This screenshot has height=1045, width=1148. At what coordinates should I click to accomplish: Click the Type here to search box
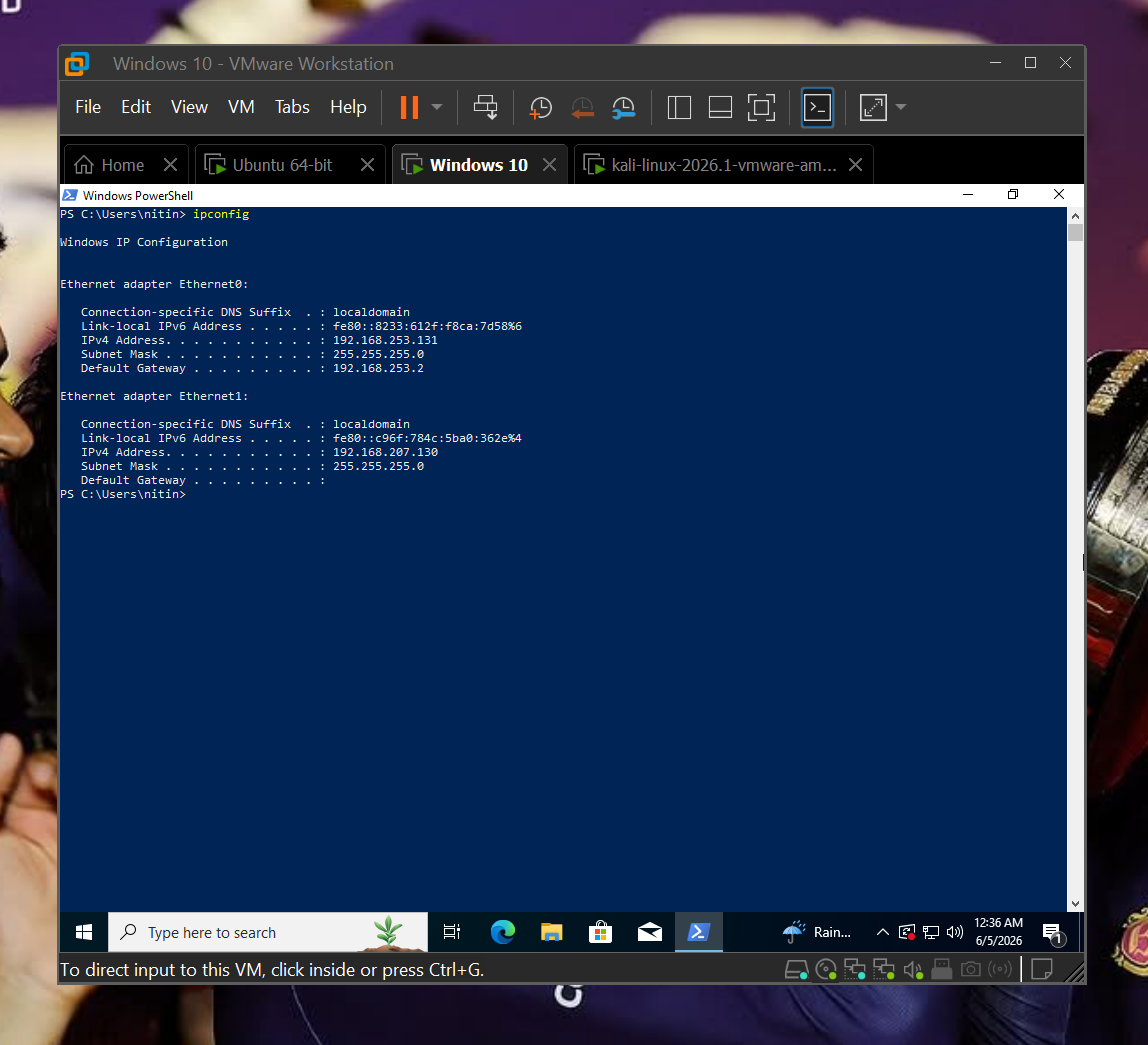point(268,932)
